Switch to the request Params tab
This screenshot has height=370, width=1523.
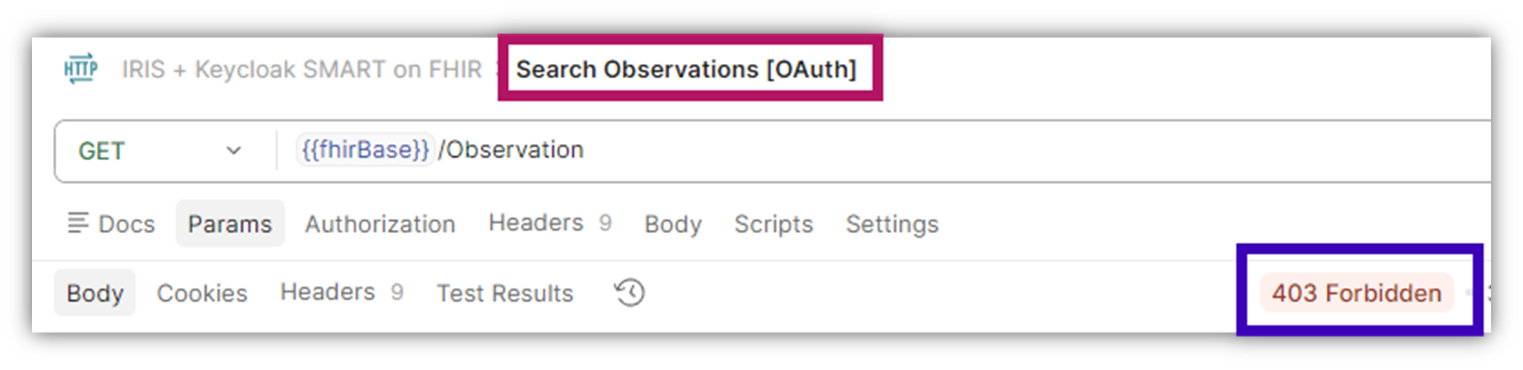(230, 224)
